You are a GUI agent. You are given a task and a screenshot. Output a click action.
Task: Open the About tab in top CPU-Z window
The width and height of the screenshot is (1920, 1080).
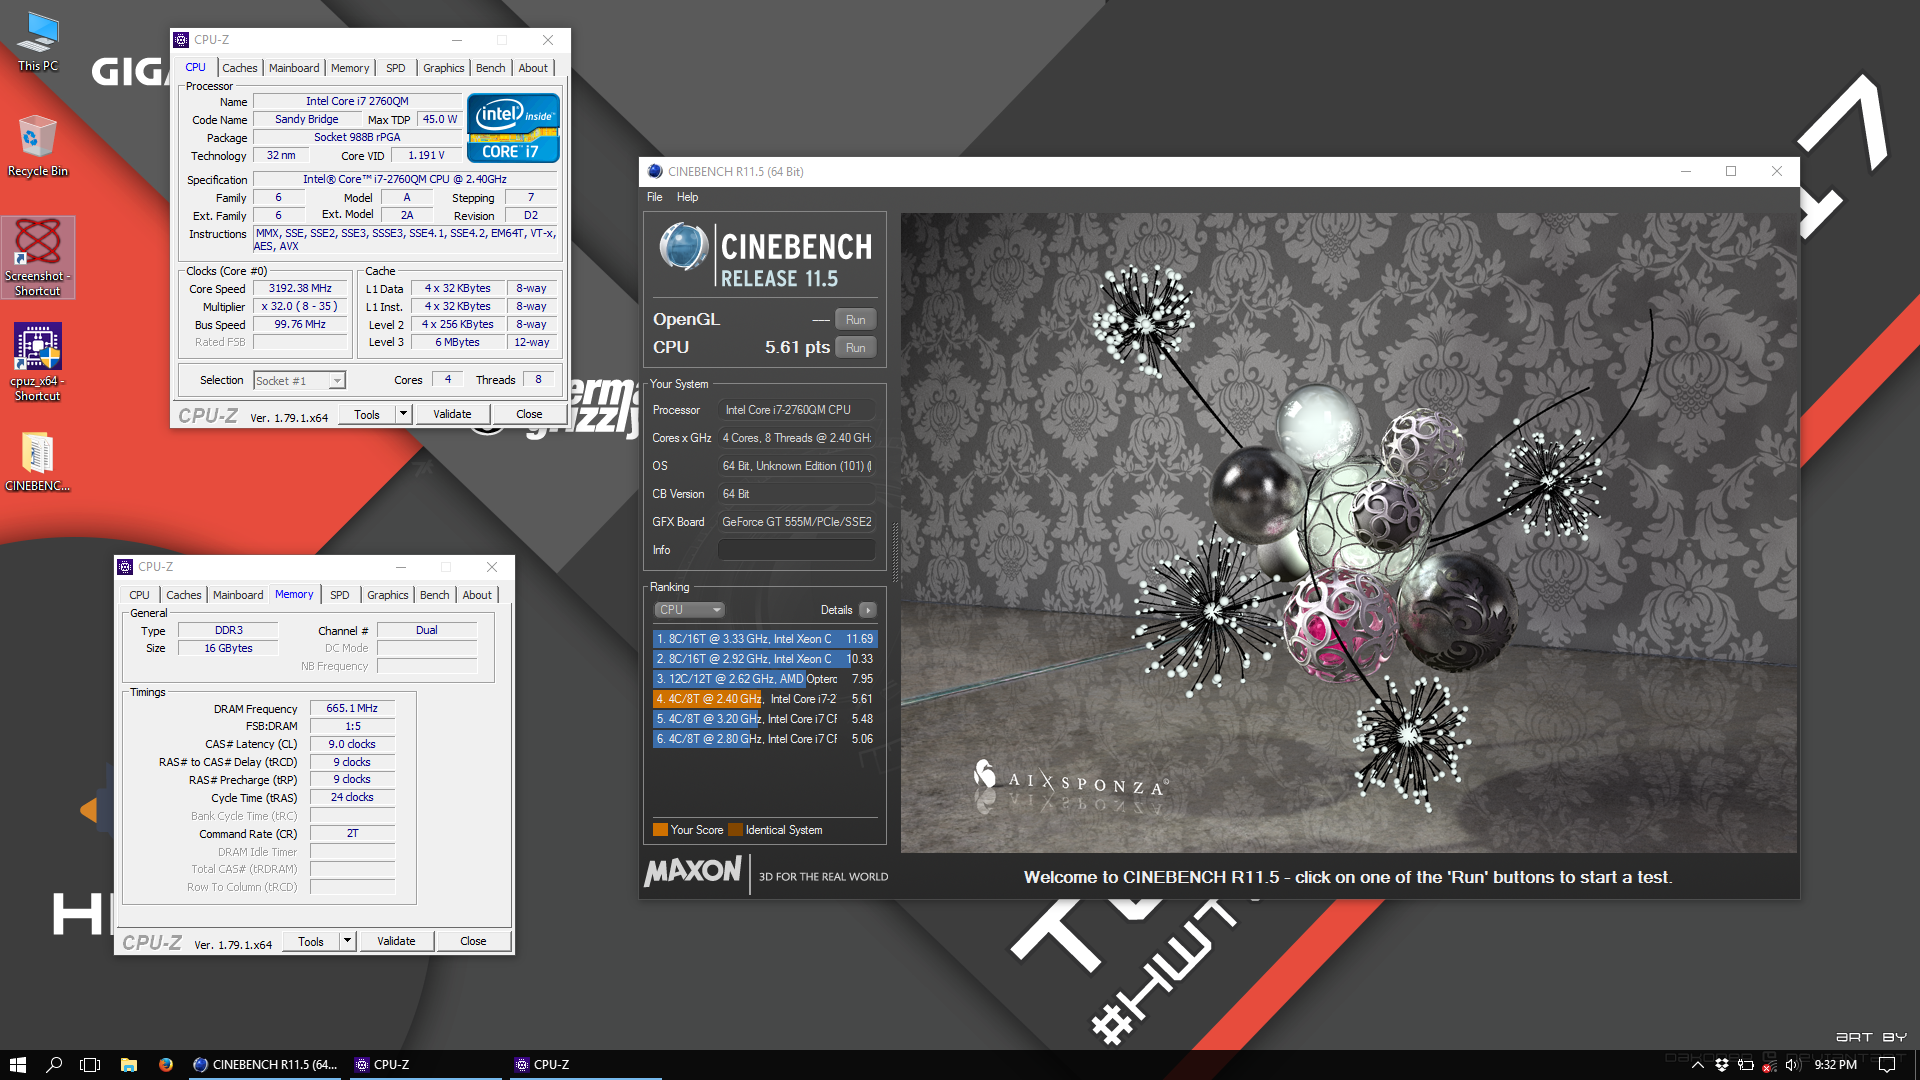(x=533, y=68)
